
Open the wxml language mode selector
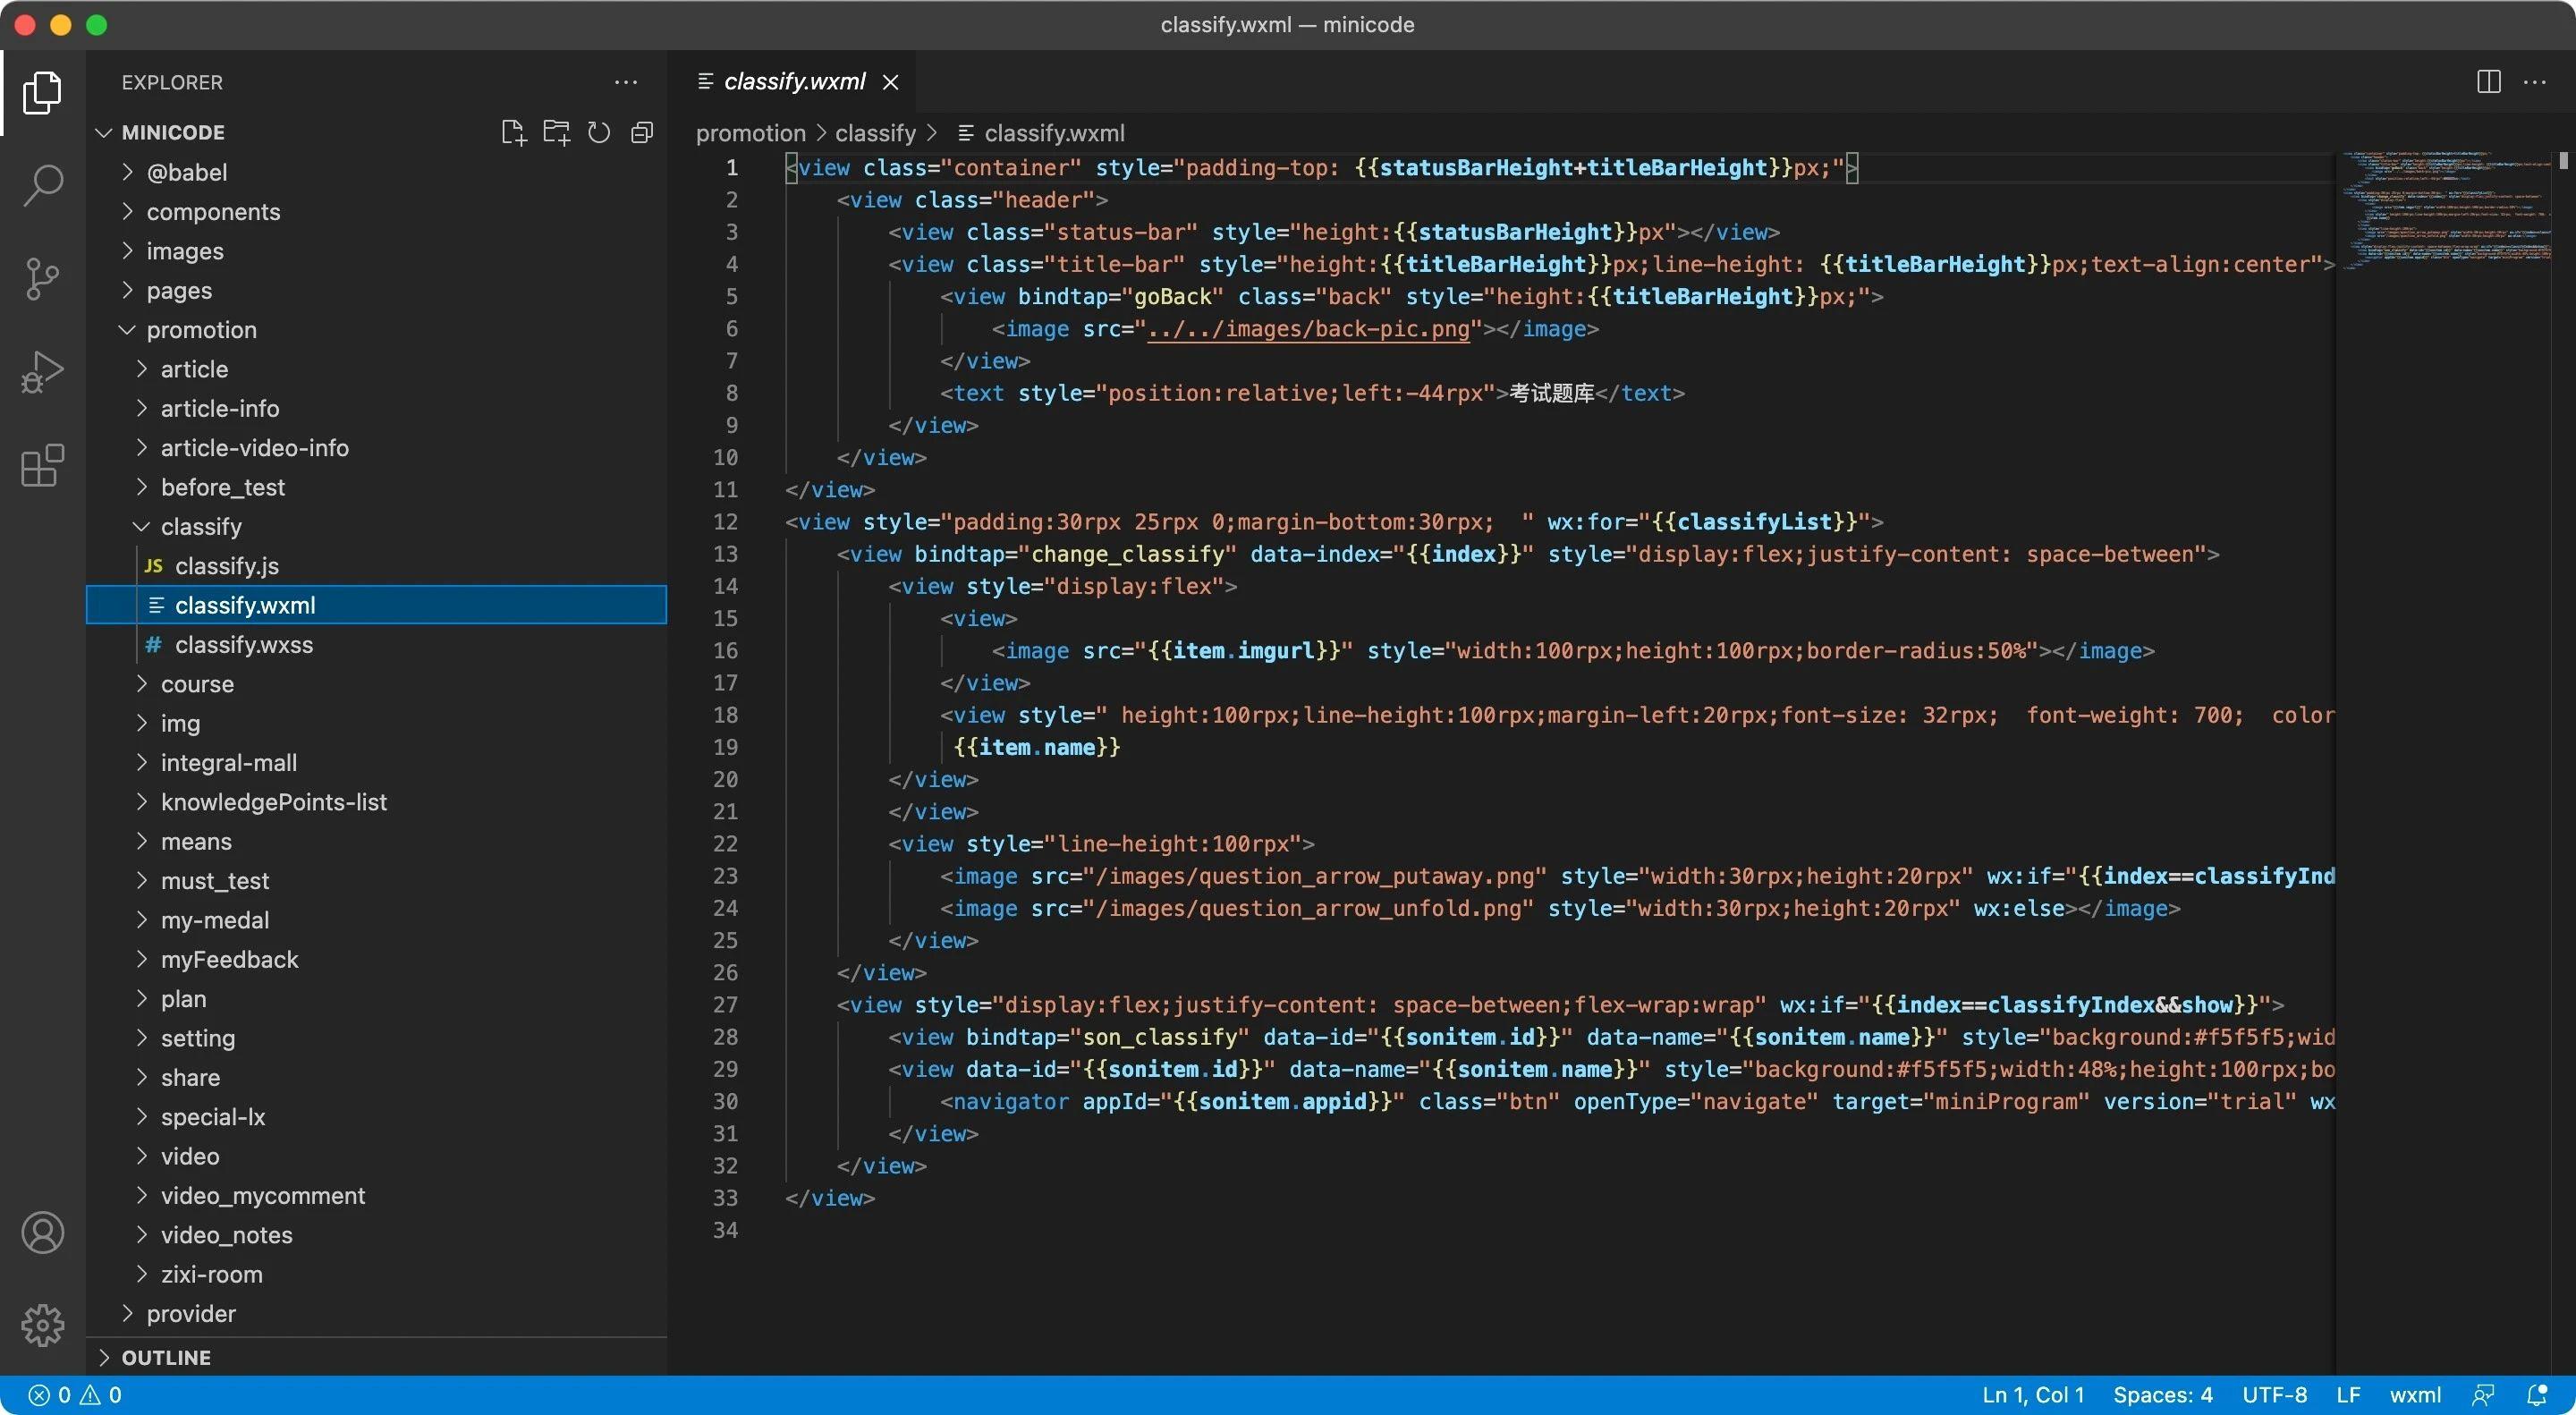coord(2414,1395)
